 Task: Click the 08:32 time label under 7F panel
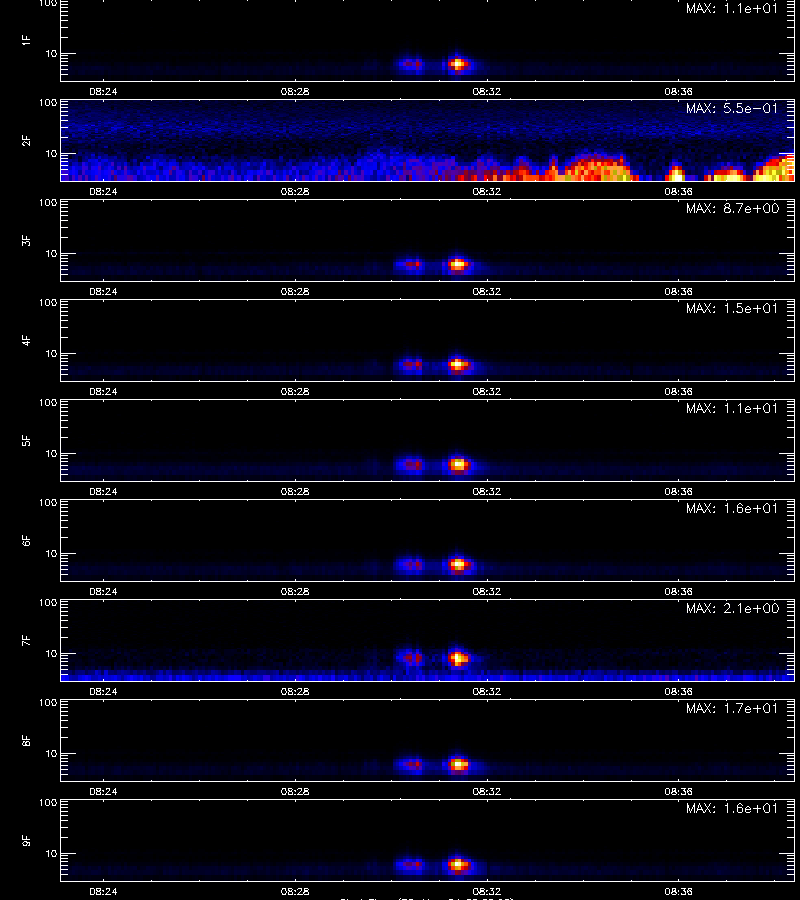487,691
